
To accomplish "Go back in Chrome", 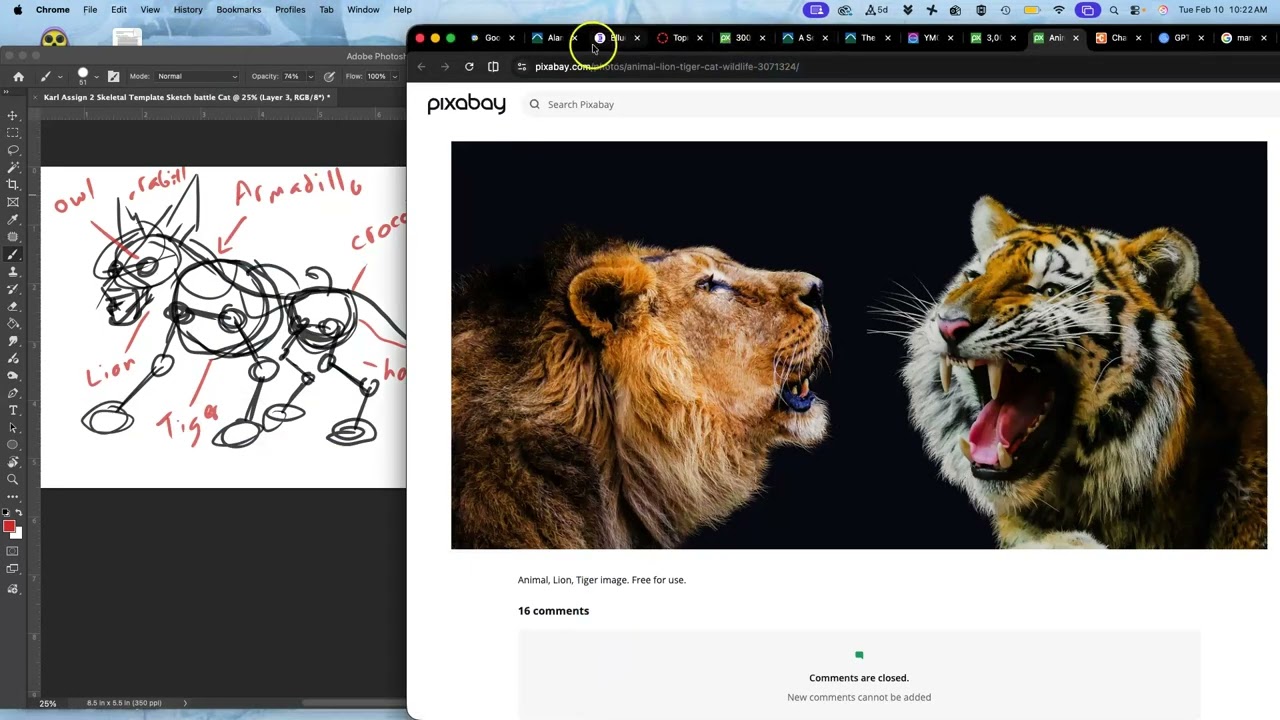I will pos(421,66).
